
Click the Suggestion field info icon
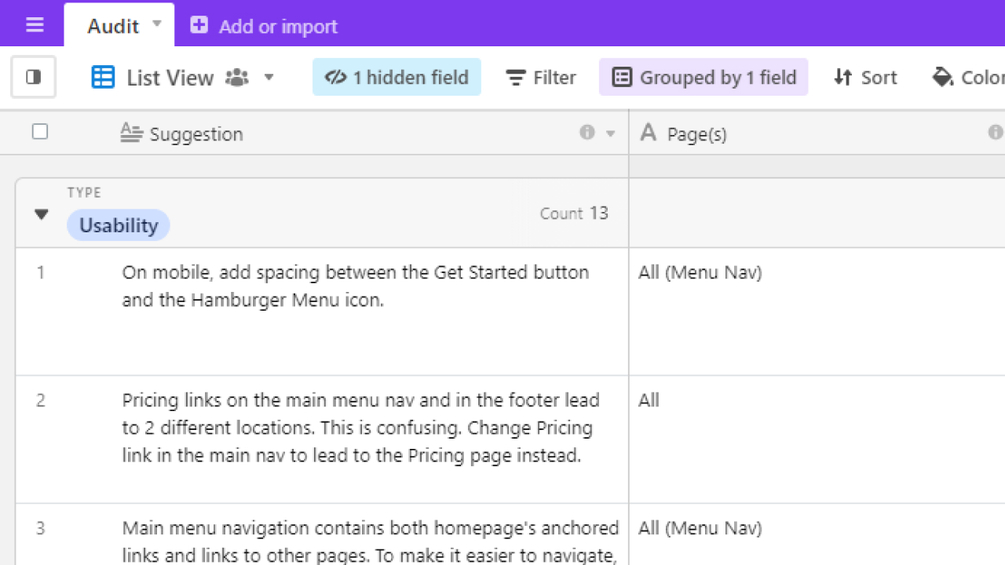point(587,133)
